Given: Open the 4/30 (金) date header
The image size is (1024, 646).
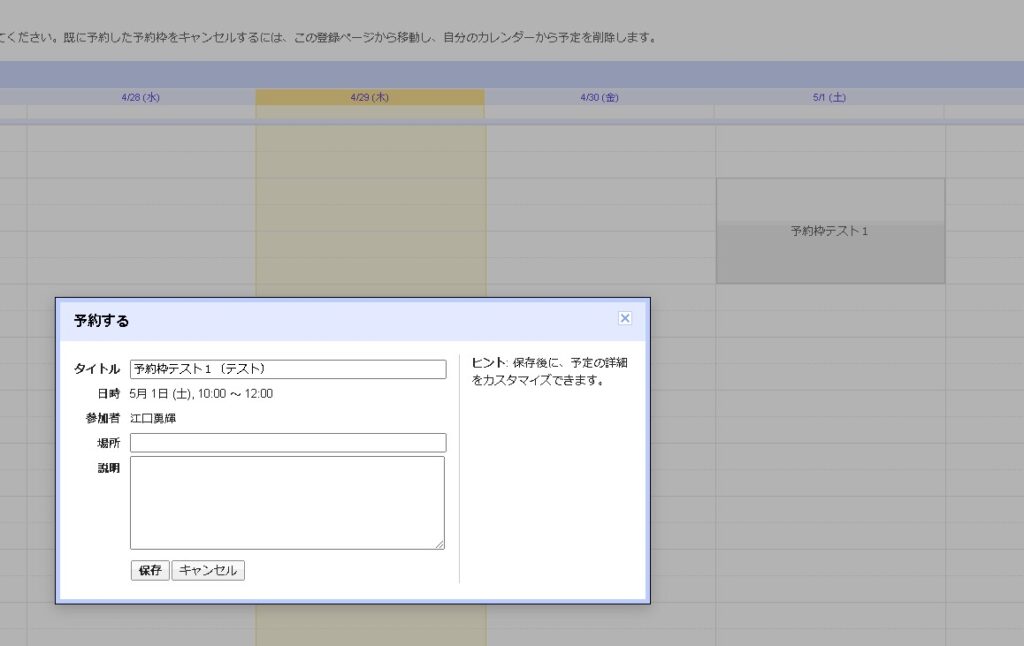Looking at the screenshot, I should [600, 97].
